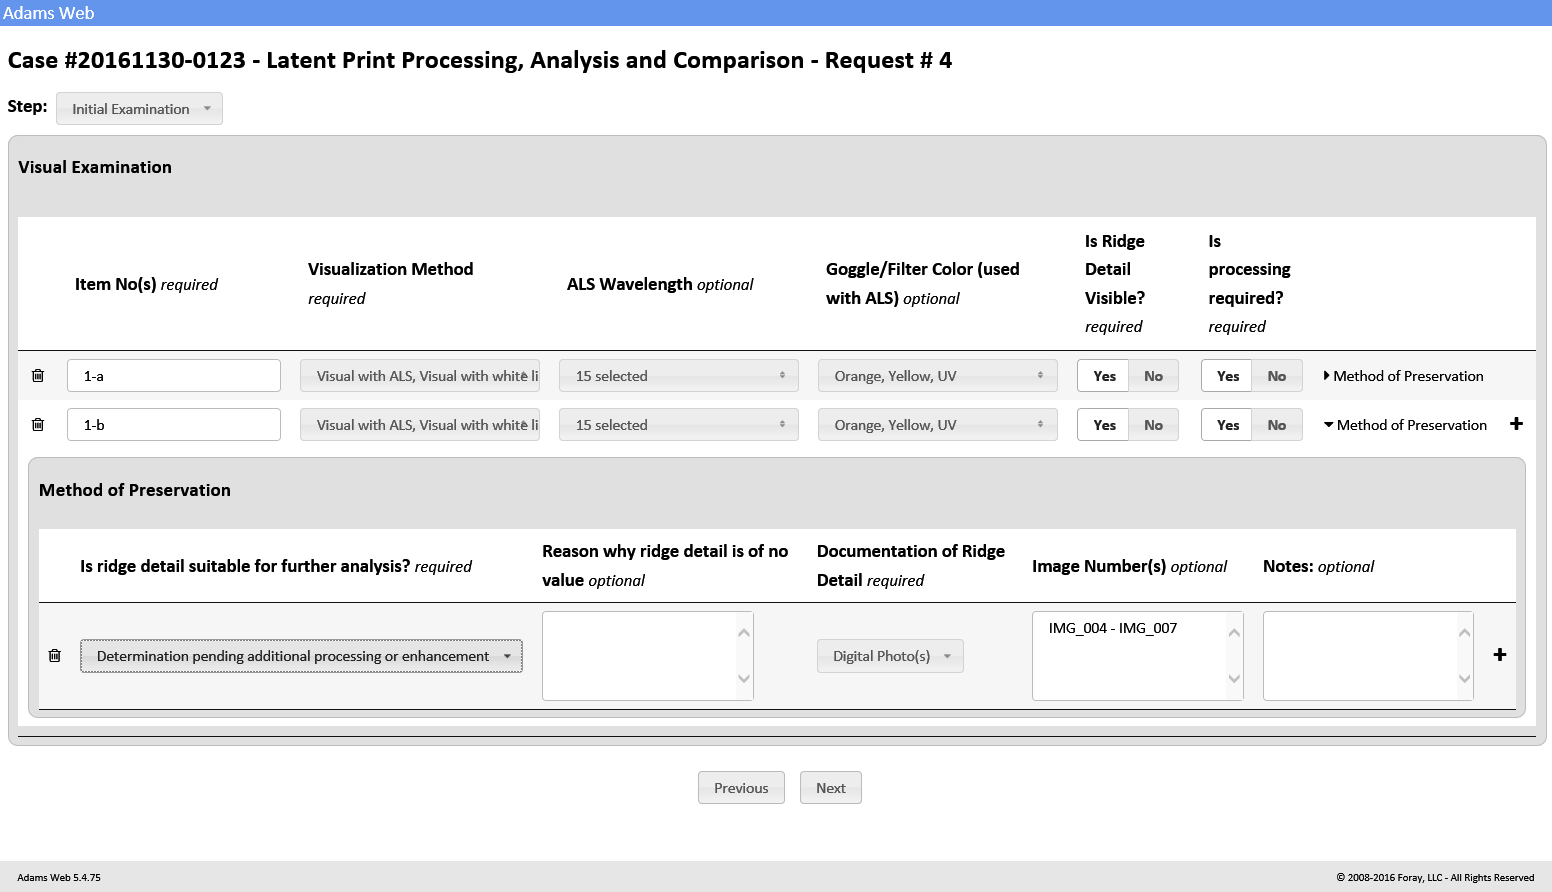The image size is (1552, 892).
Task: Select No for ridge detail visible on 1-b
Action: tap(1153, 425)
